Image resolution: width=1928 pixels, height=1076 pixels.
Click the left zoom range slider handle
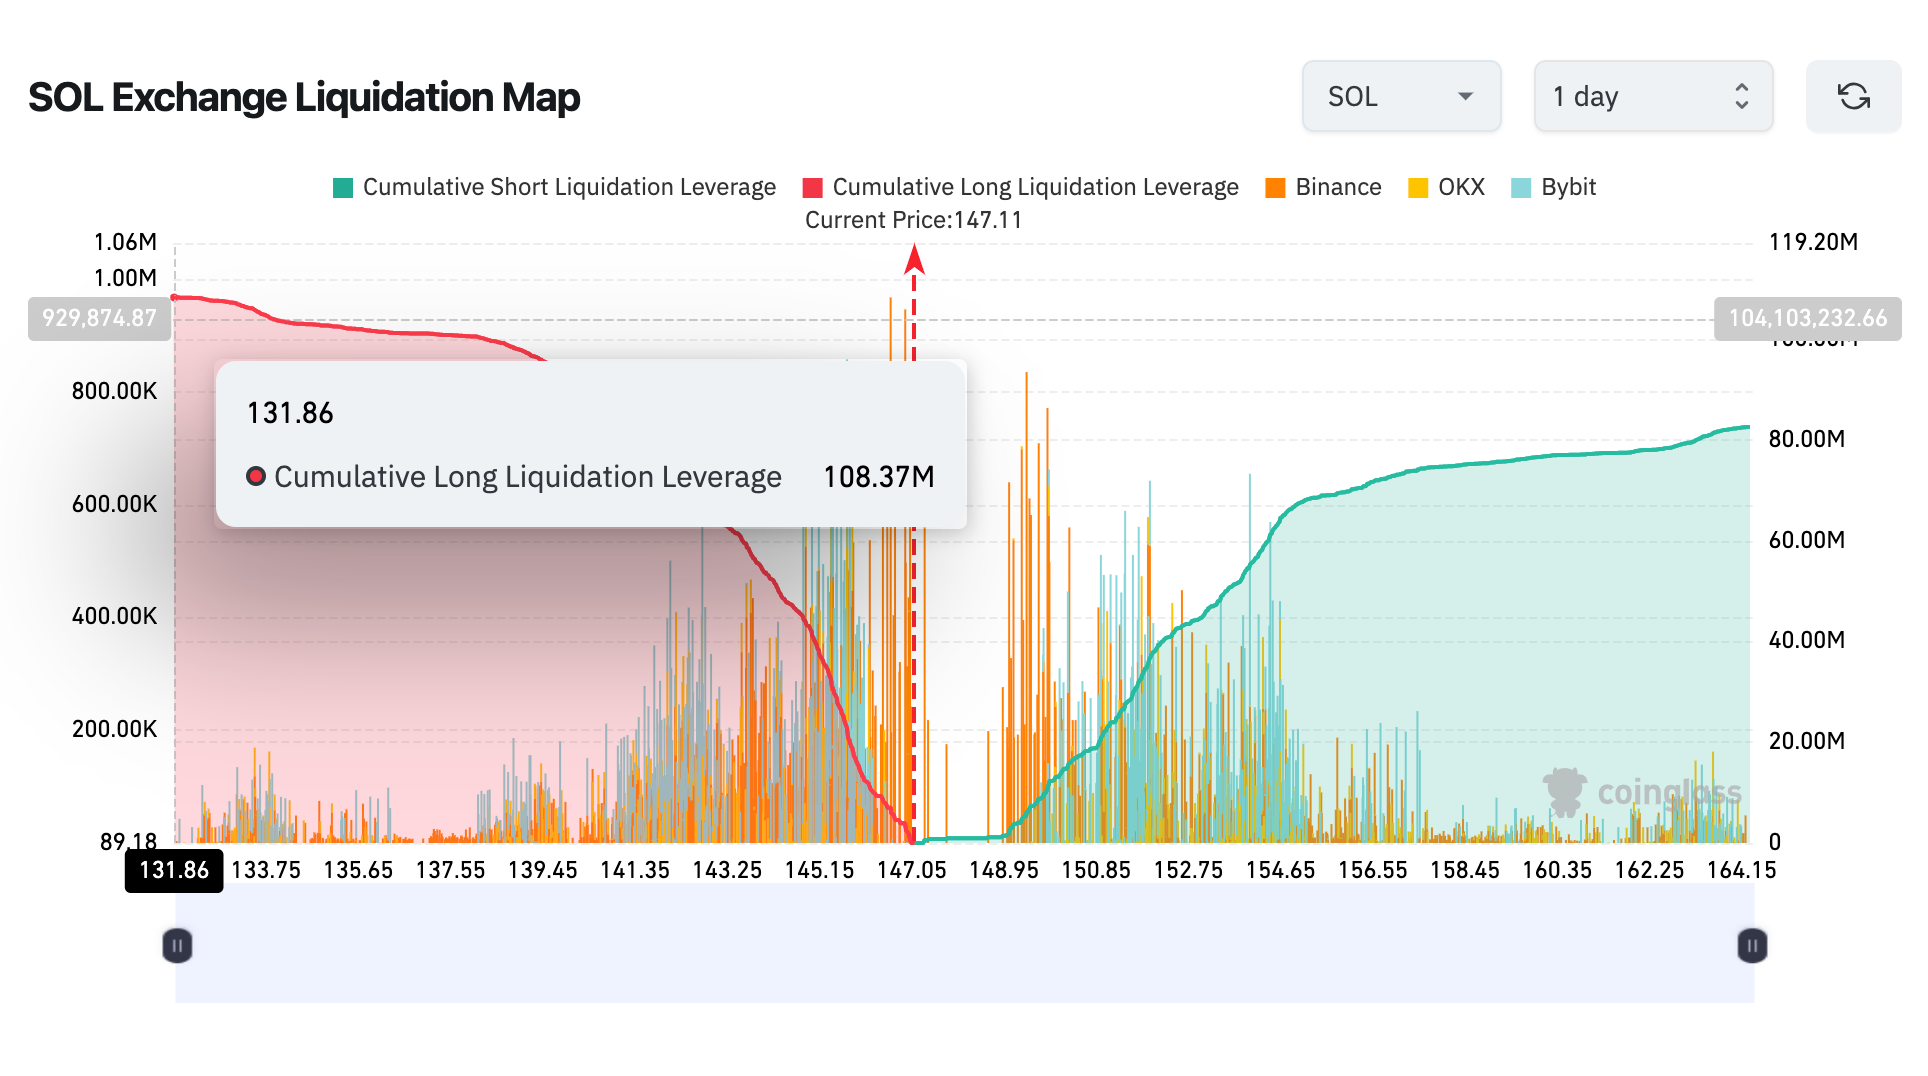click(x=177, y=945)
